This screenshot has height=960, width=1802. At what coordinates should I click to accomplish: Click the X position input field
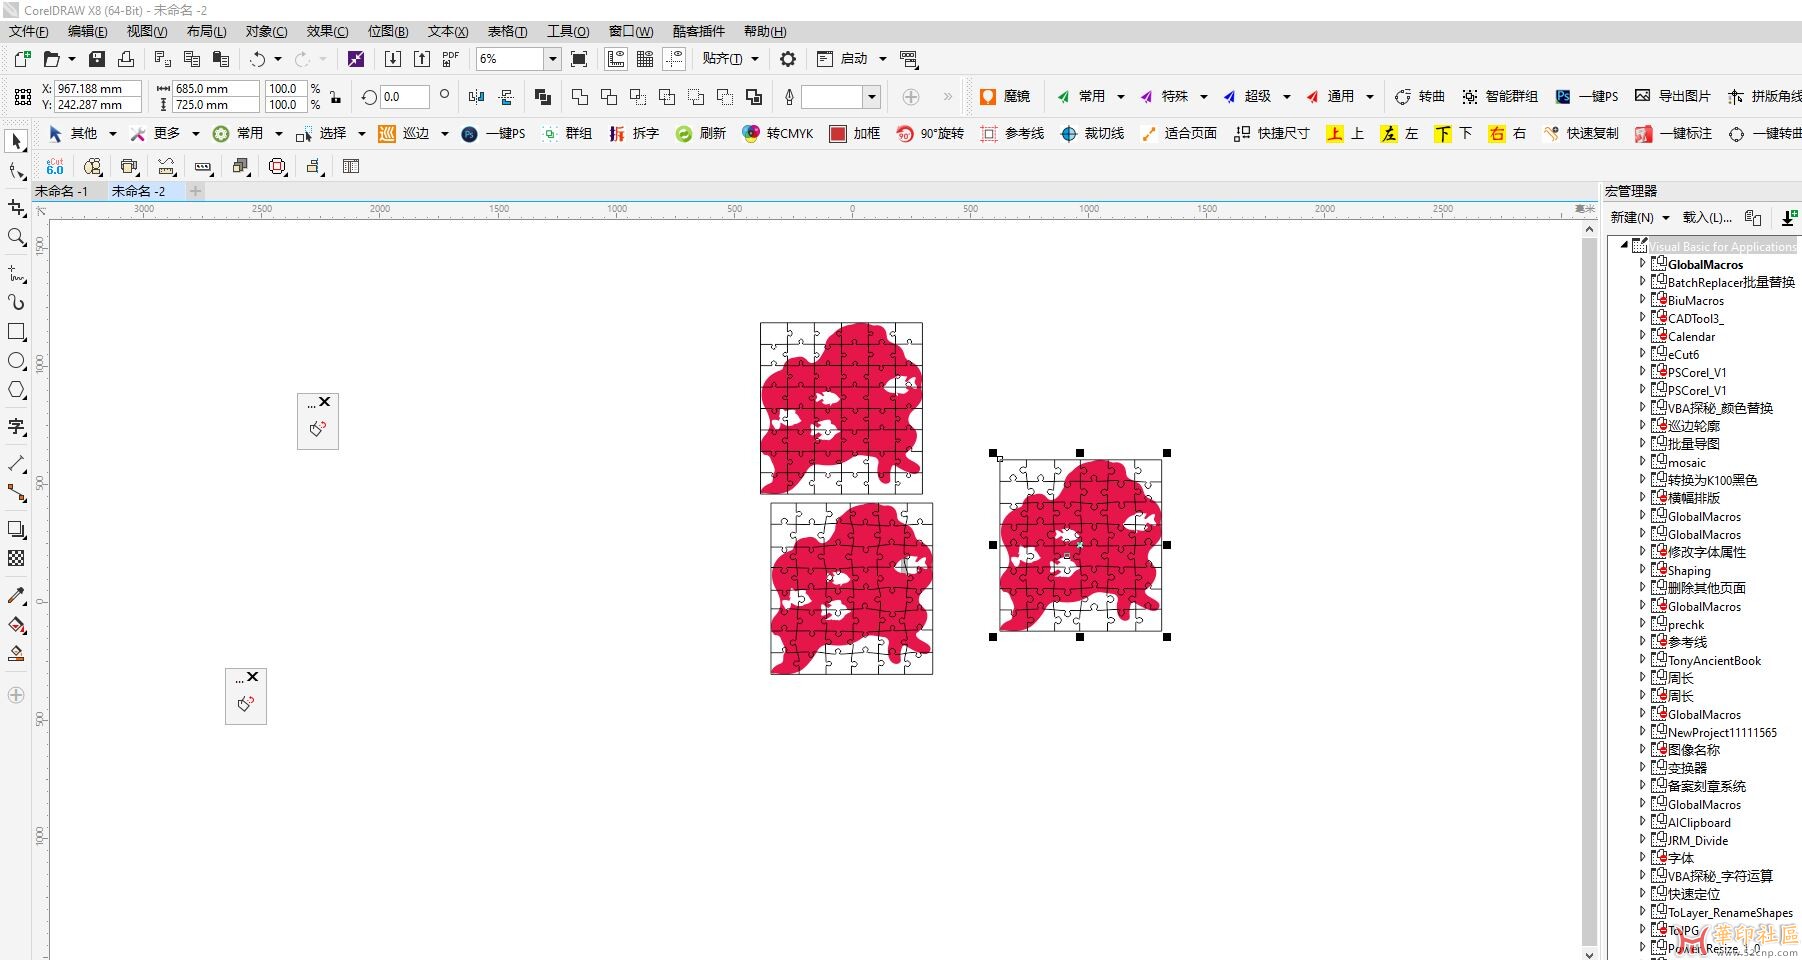(x=97, y=88)
